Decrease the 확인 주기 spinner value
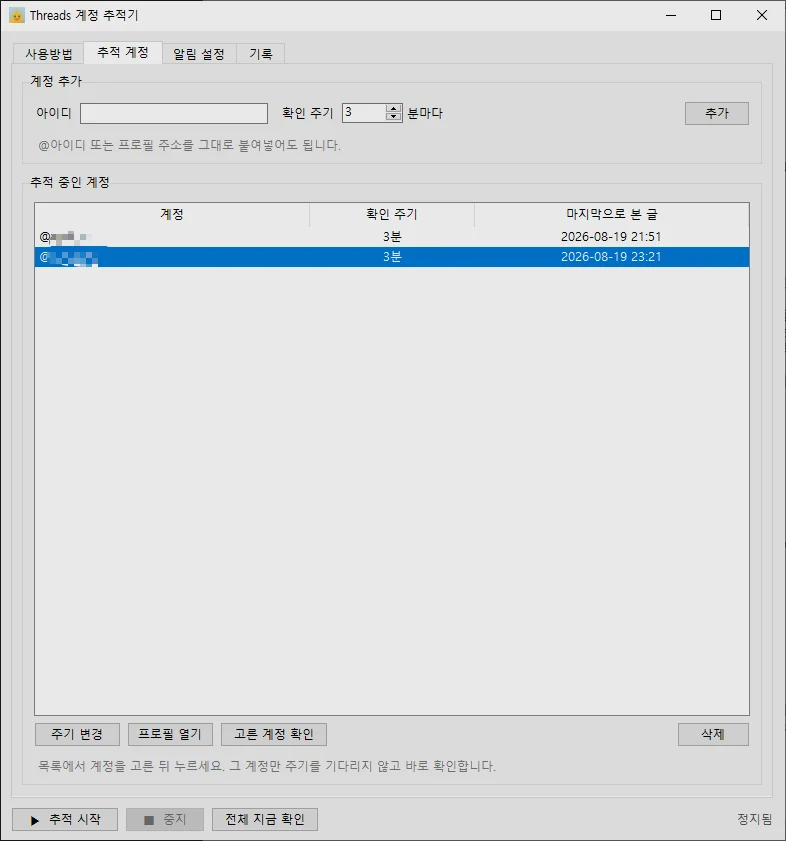The height and width of the screenshot is (841, 786). click(x=394, y=117)
